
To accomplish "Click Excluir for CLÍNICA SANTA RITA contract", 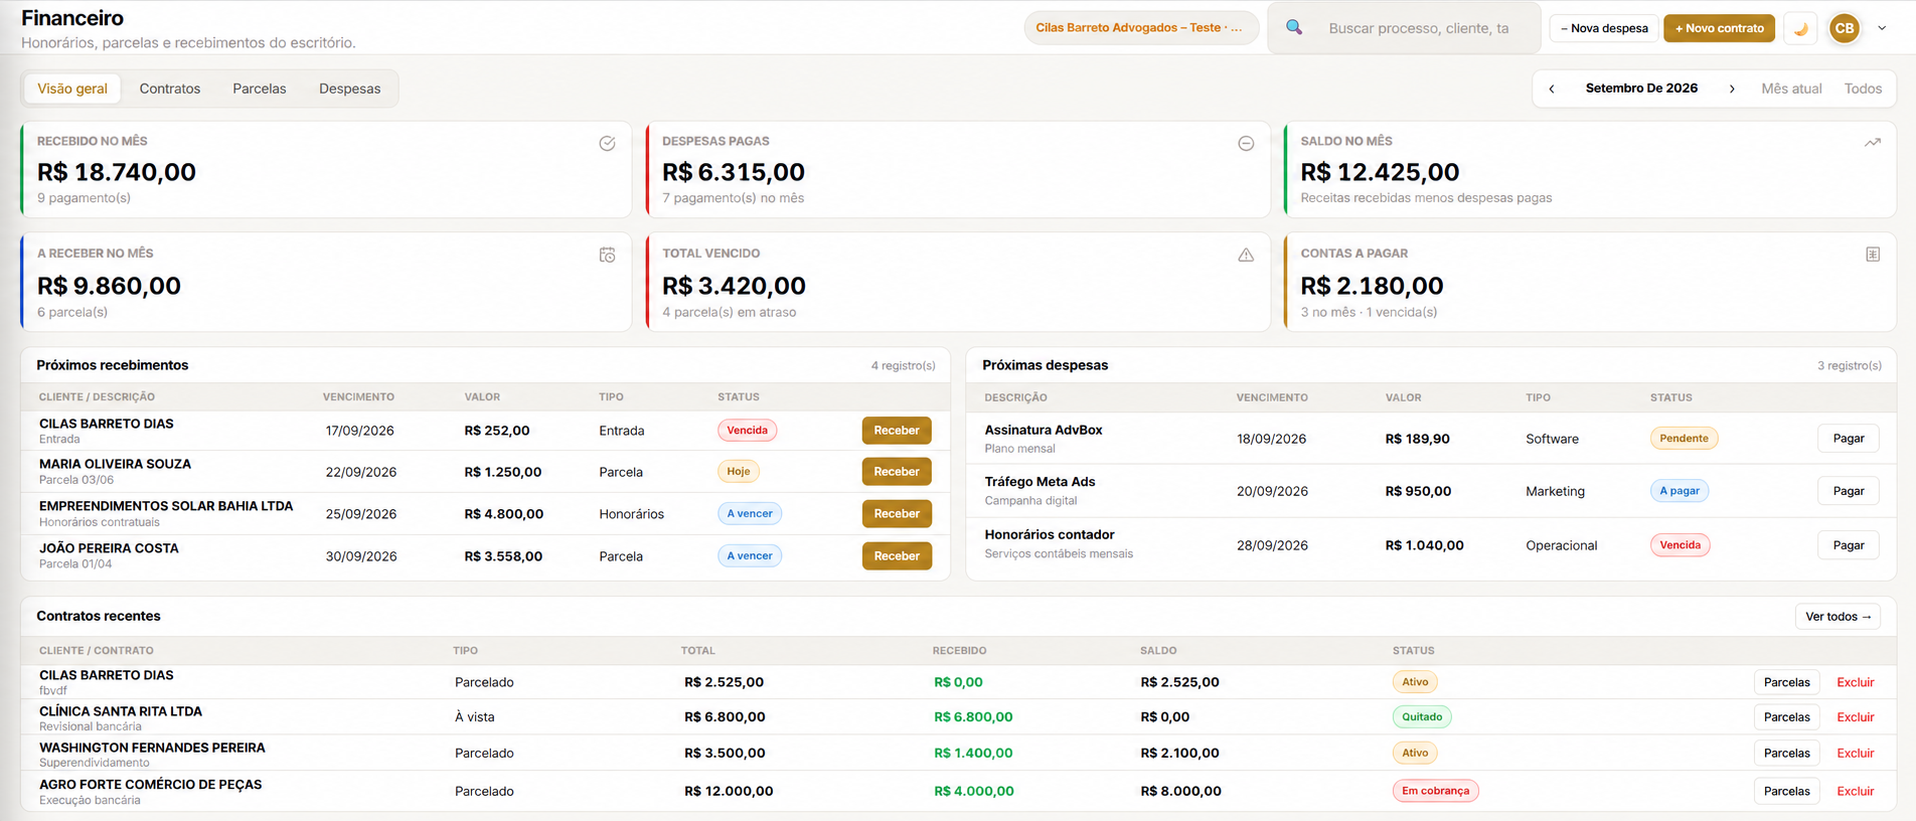I will 1855,717.
